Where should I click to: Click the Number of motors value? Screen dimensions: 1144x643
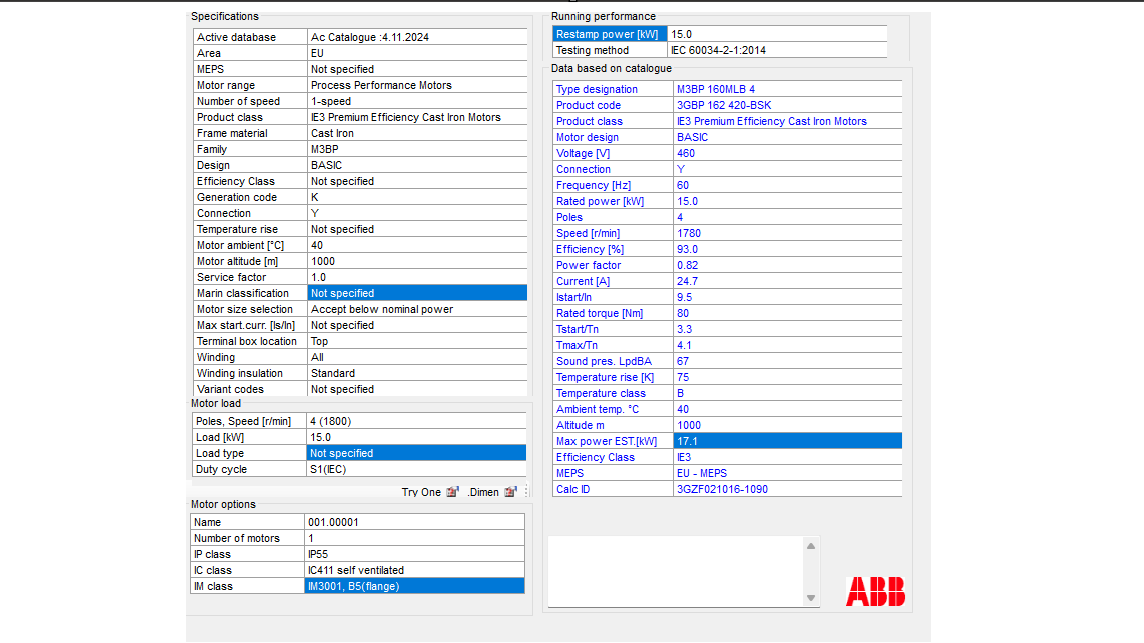point(414,538)
